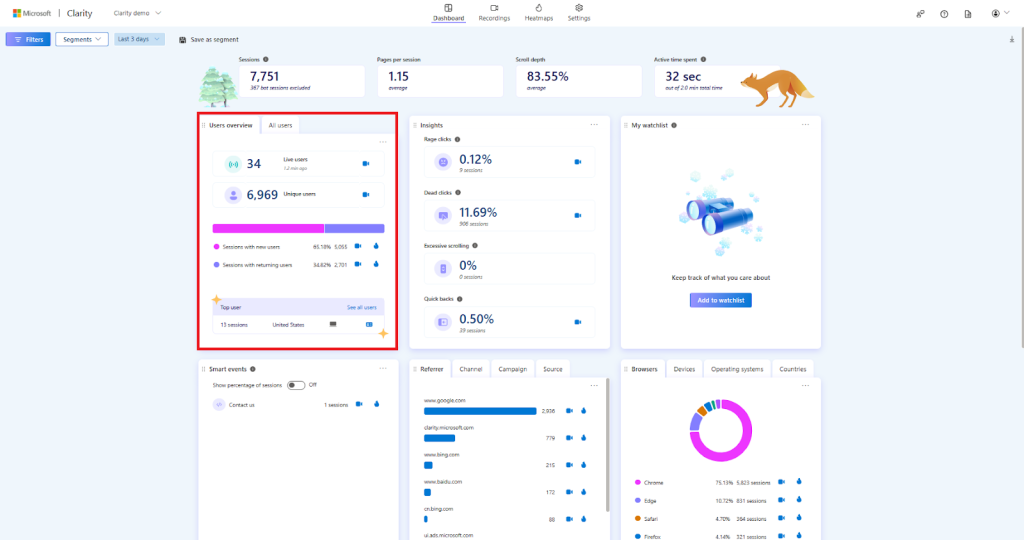This screenshot has height=540, width=1024.
Task: Open the Last 3 days date range dropdown
Action: 139,39
